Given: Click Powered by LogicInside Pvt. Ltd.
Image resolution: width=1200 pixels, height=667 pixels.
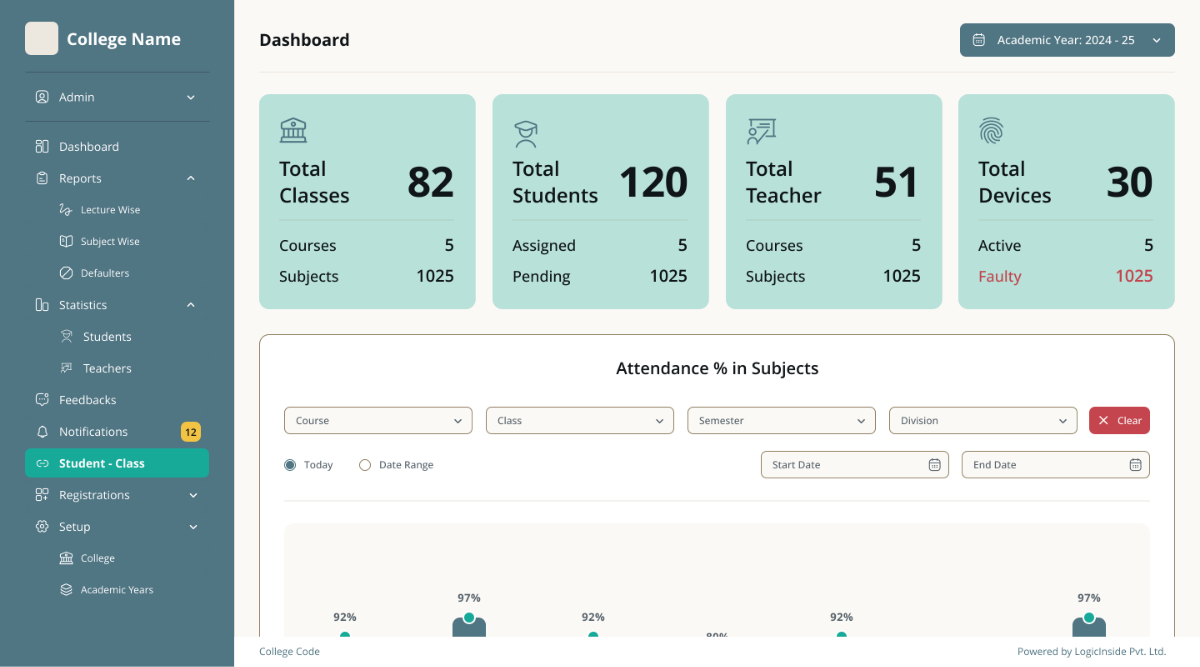Looking at the screenshot, I should 1092,652.
